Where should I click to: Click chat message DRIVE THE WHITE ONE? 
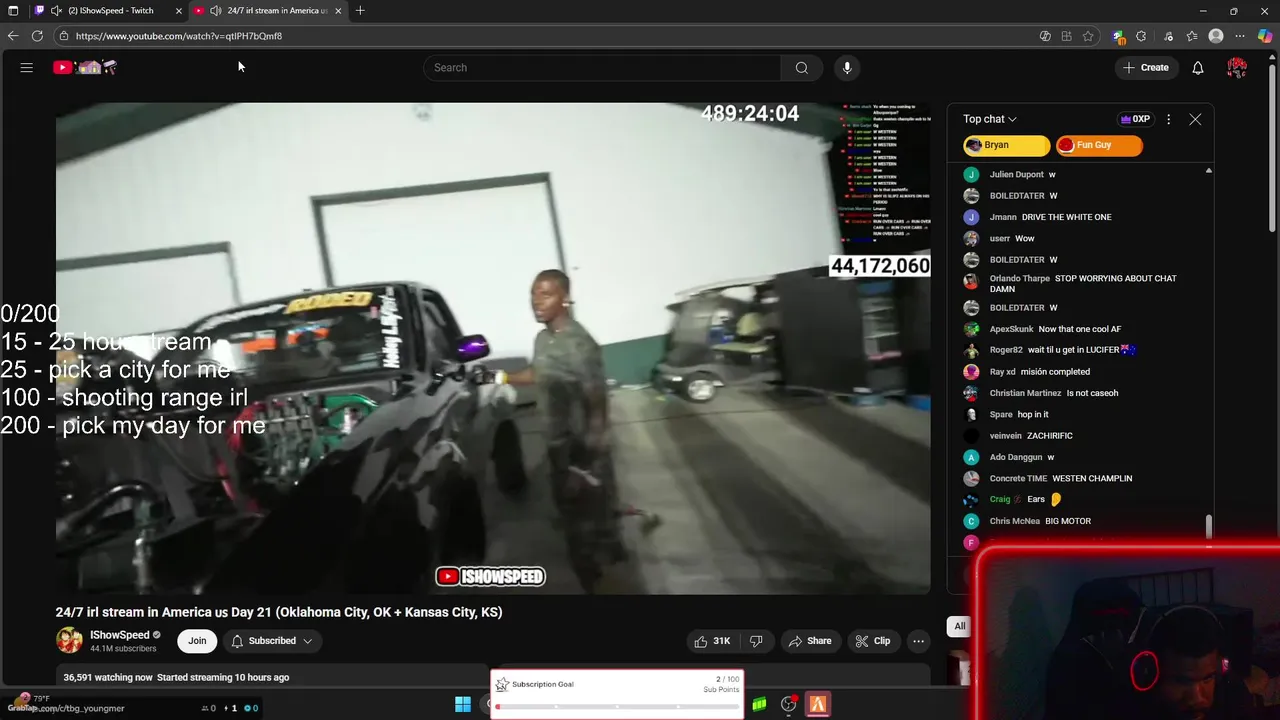tap(1067, 217)
